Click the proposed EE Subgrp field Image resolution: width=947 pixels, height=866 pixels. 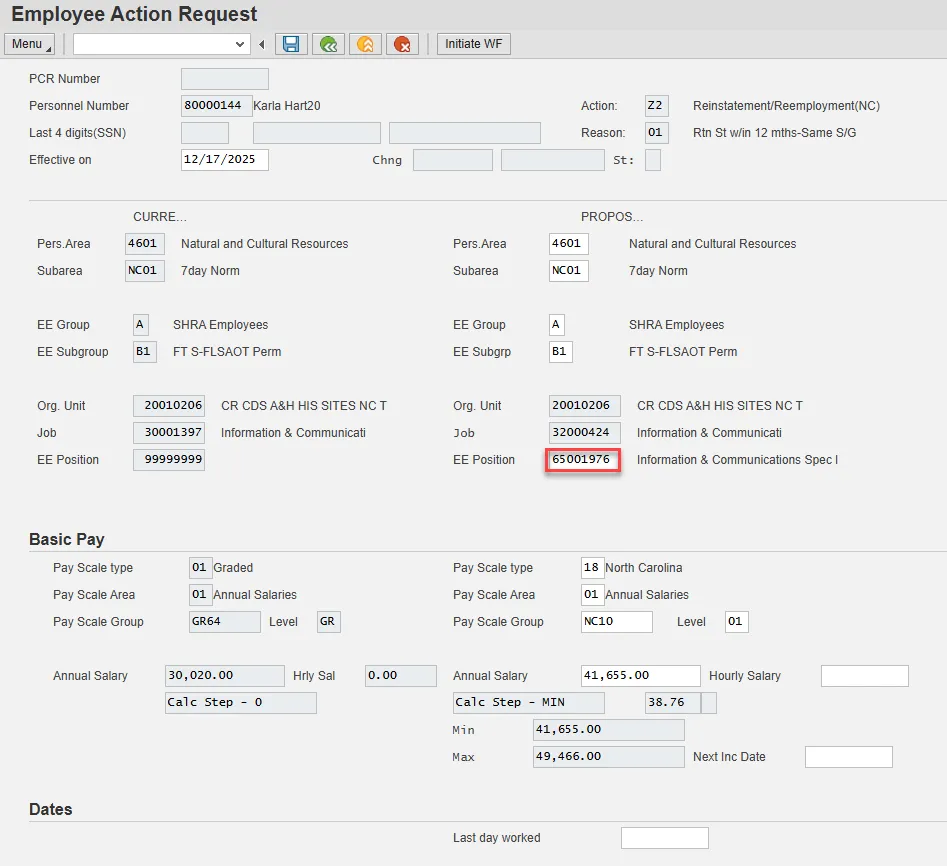560,352
